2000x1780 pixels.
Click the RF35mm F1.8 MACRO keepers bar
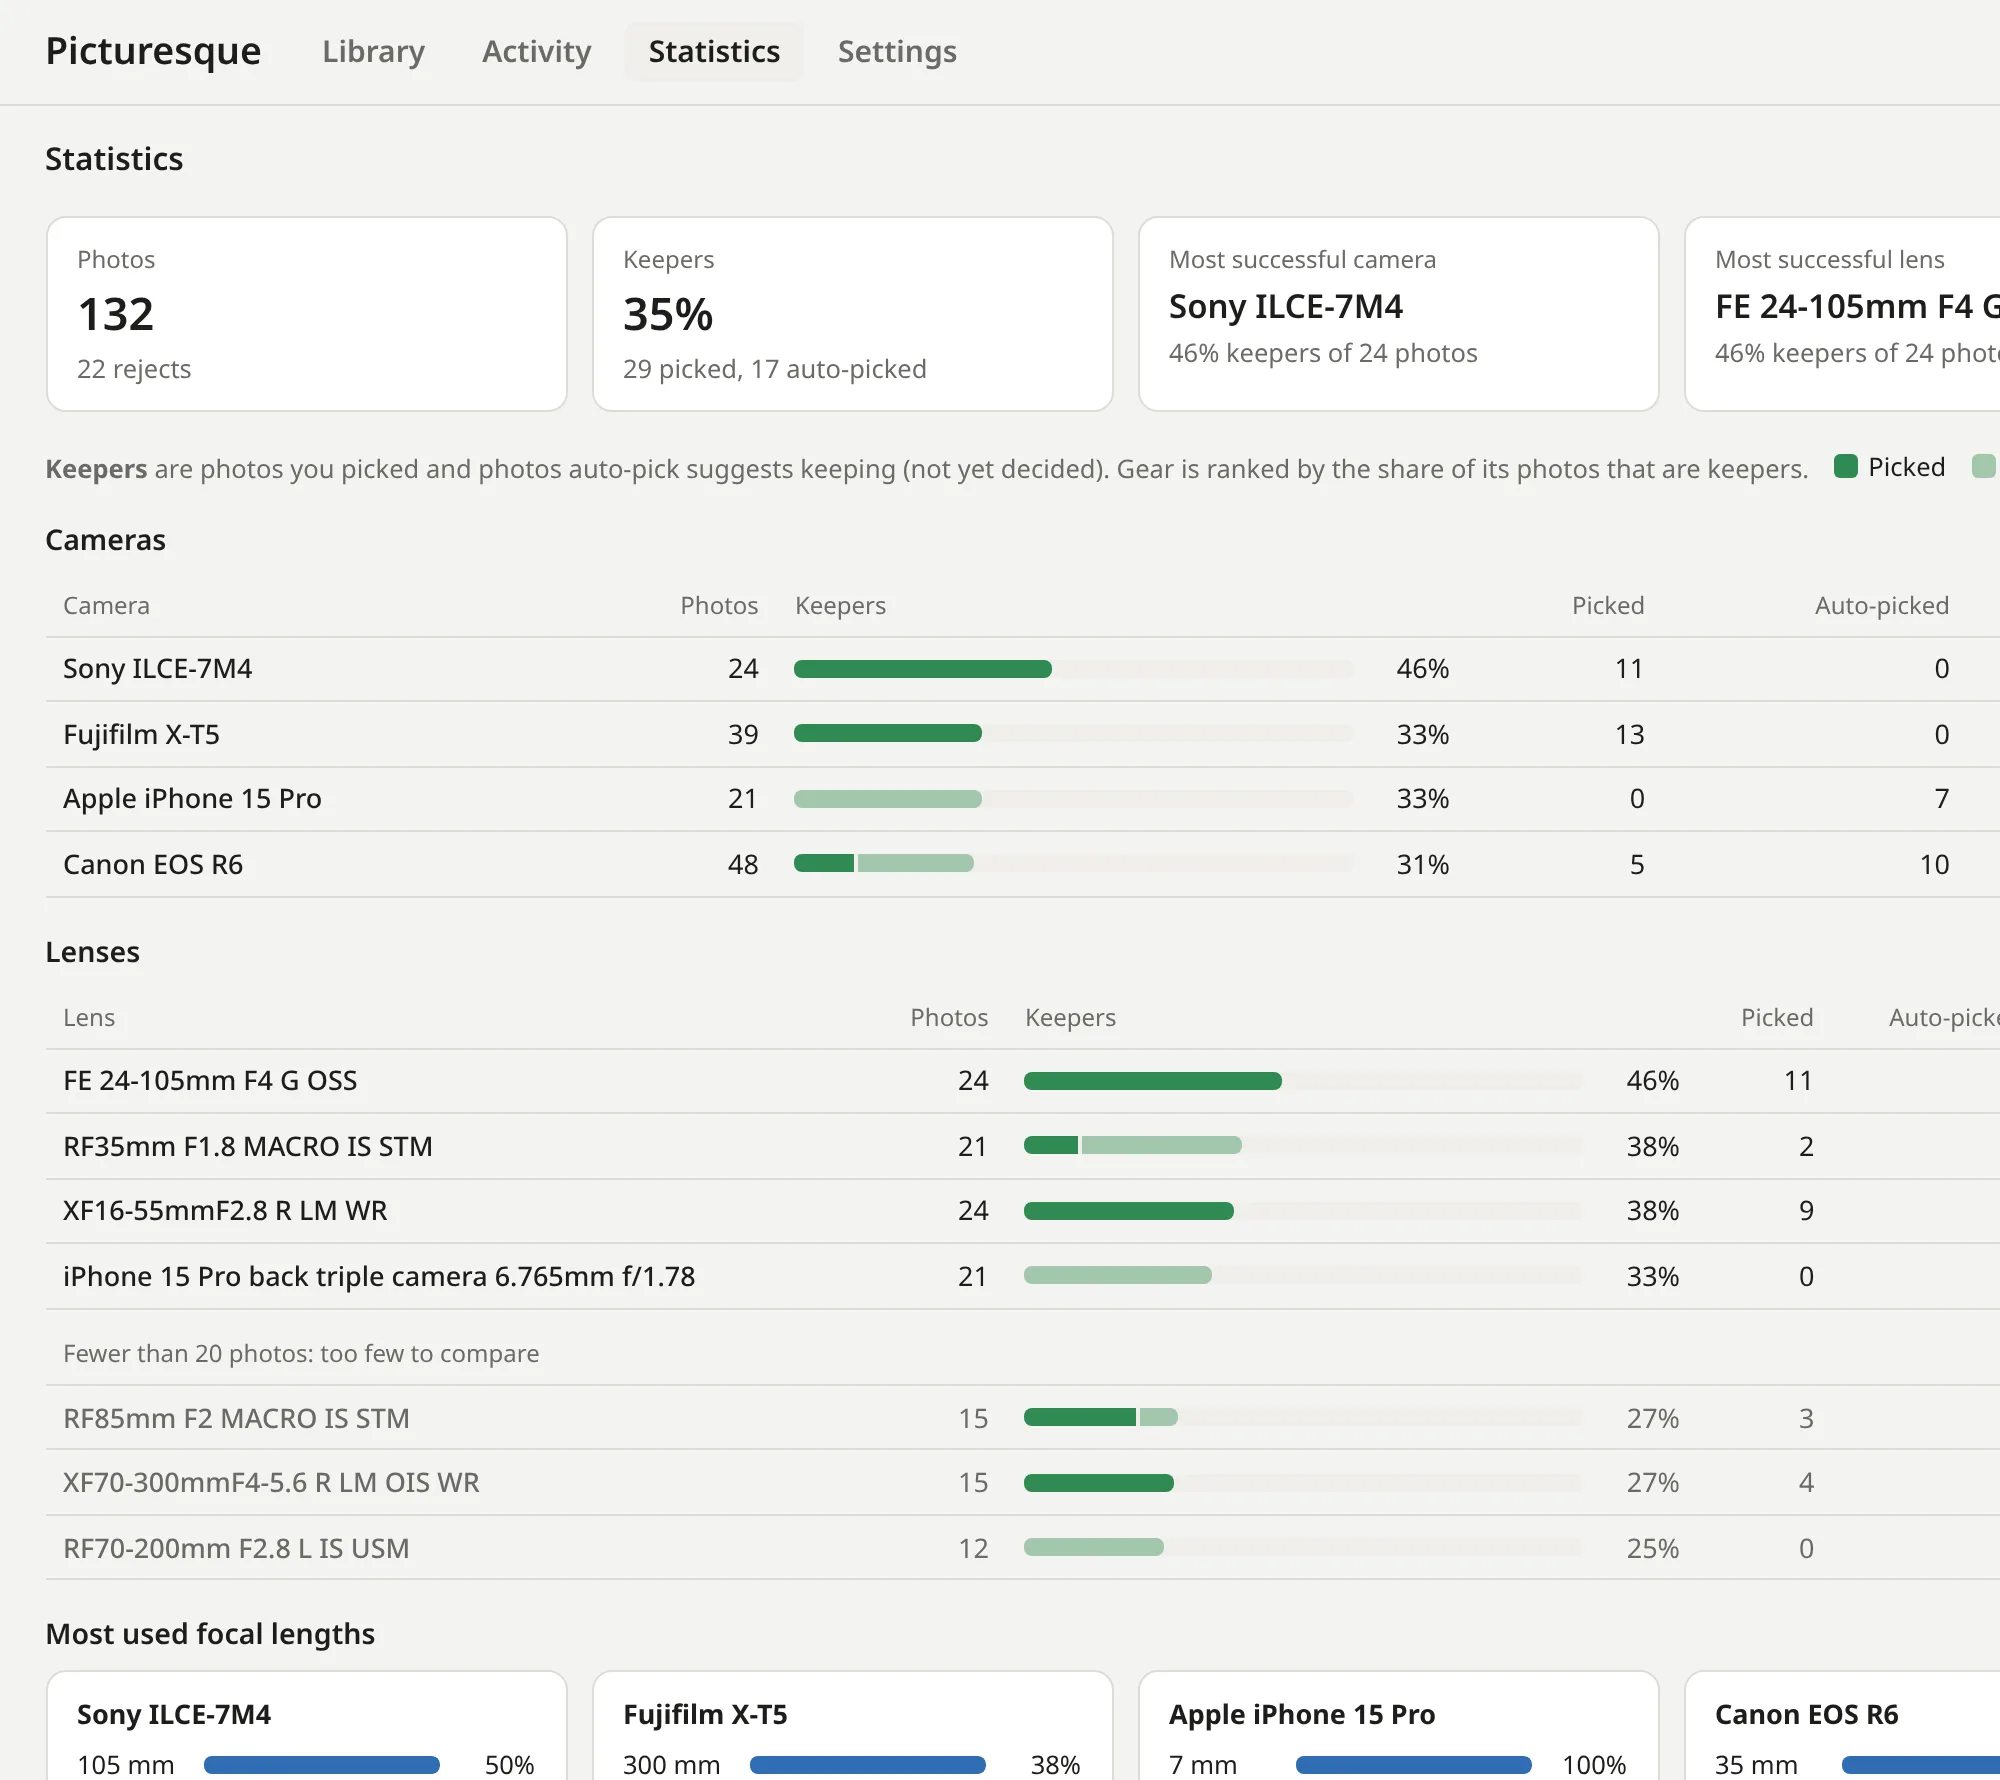(x=1303, y=1146)
